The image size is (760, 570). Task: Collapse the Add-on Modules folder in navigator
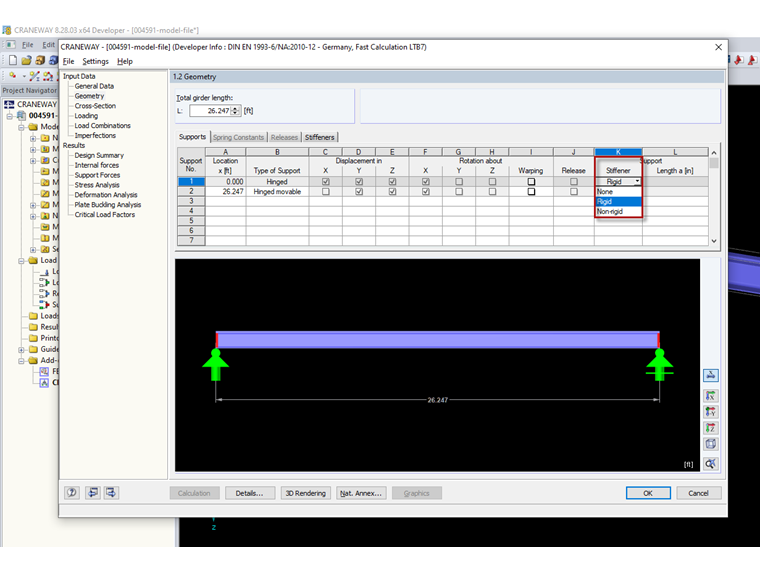(x=21, y=361)
